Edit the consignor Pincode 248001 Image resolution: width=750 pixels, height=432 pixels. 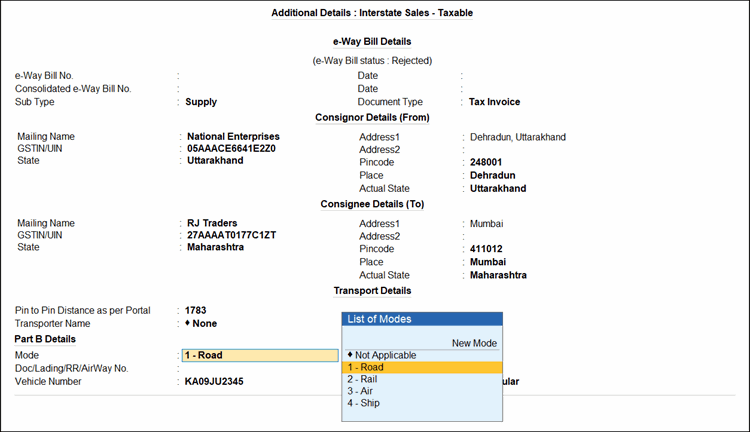[x=486, y=162]
